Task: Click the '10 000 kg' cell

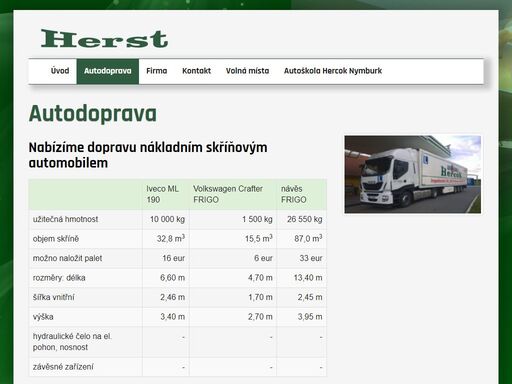Action: (166, 219)
